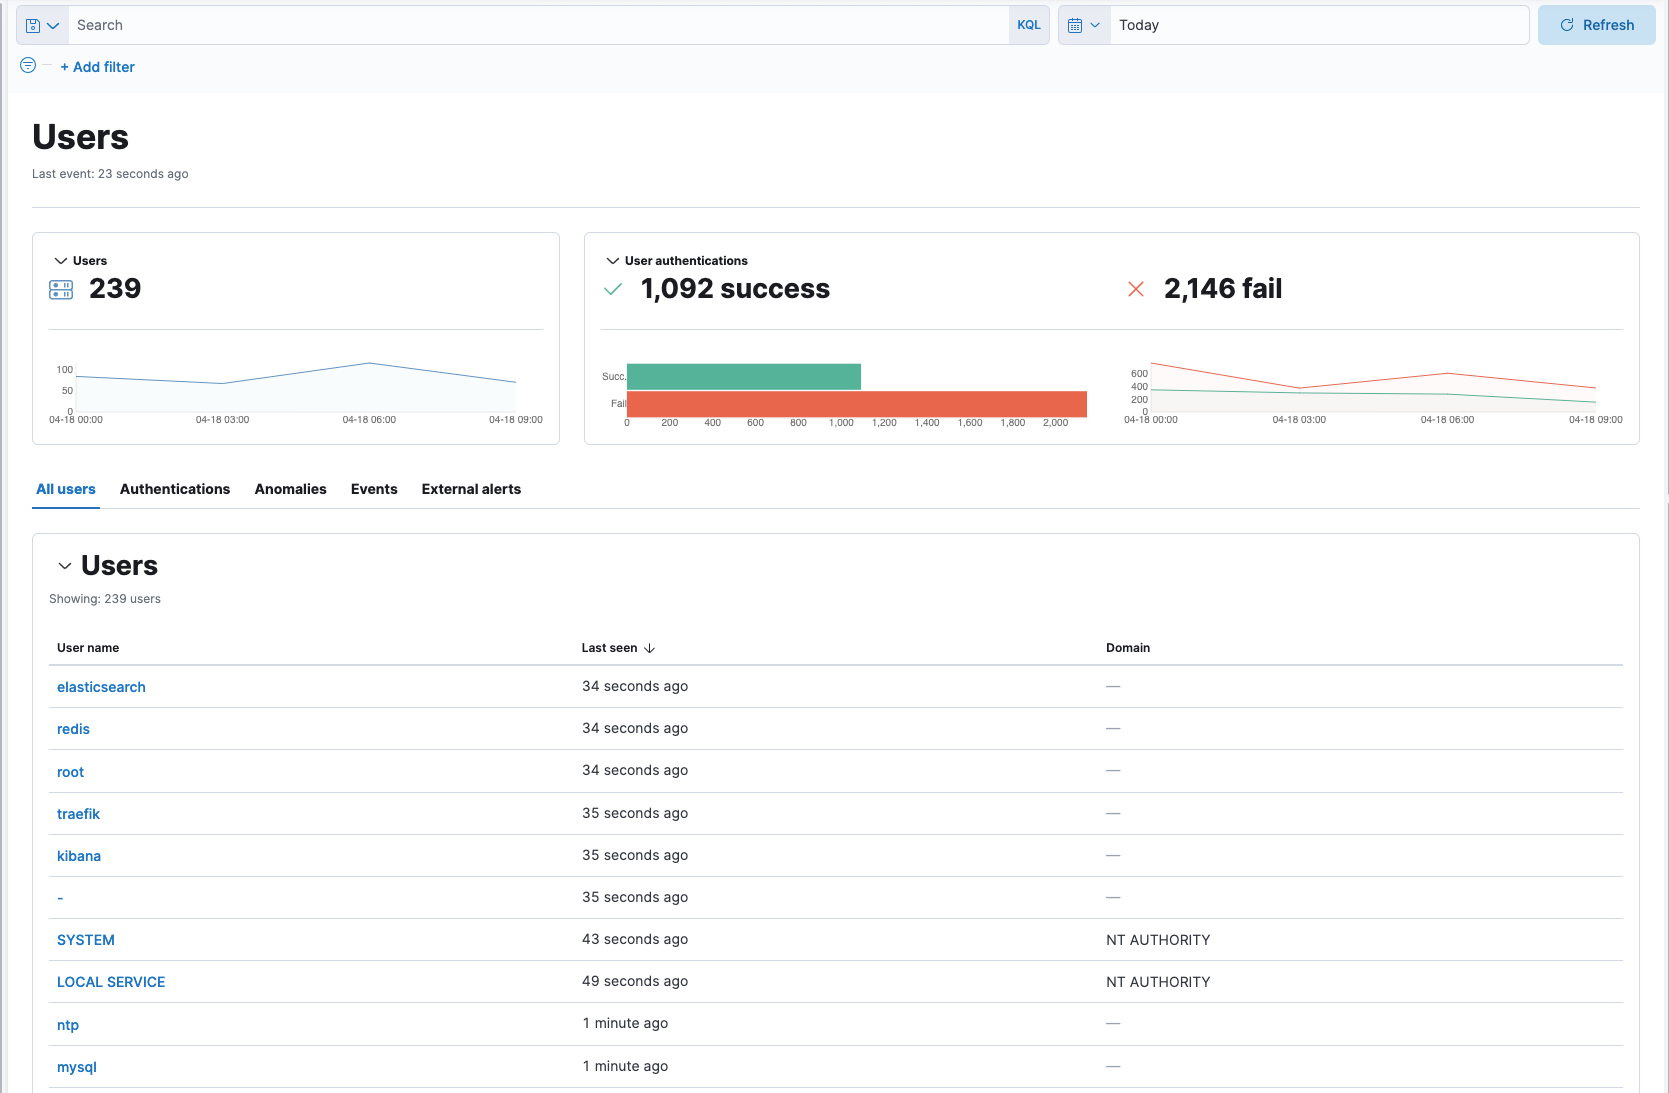This screenshot has height=1093, width=1669.
Task: Click the red fail X icon
Action: [x=1136, y=288]
